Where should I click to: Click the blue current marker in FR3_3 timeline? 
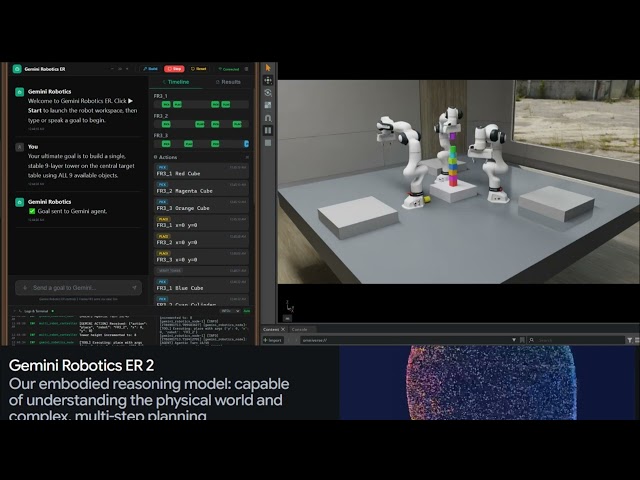(x=246, y=144)
